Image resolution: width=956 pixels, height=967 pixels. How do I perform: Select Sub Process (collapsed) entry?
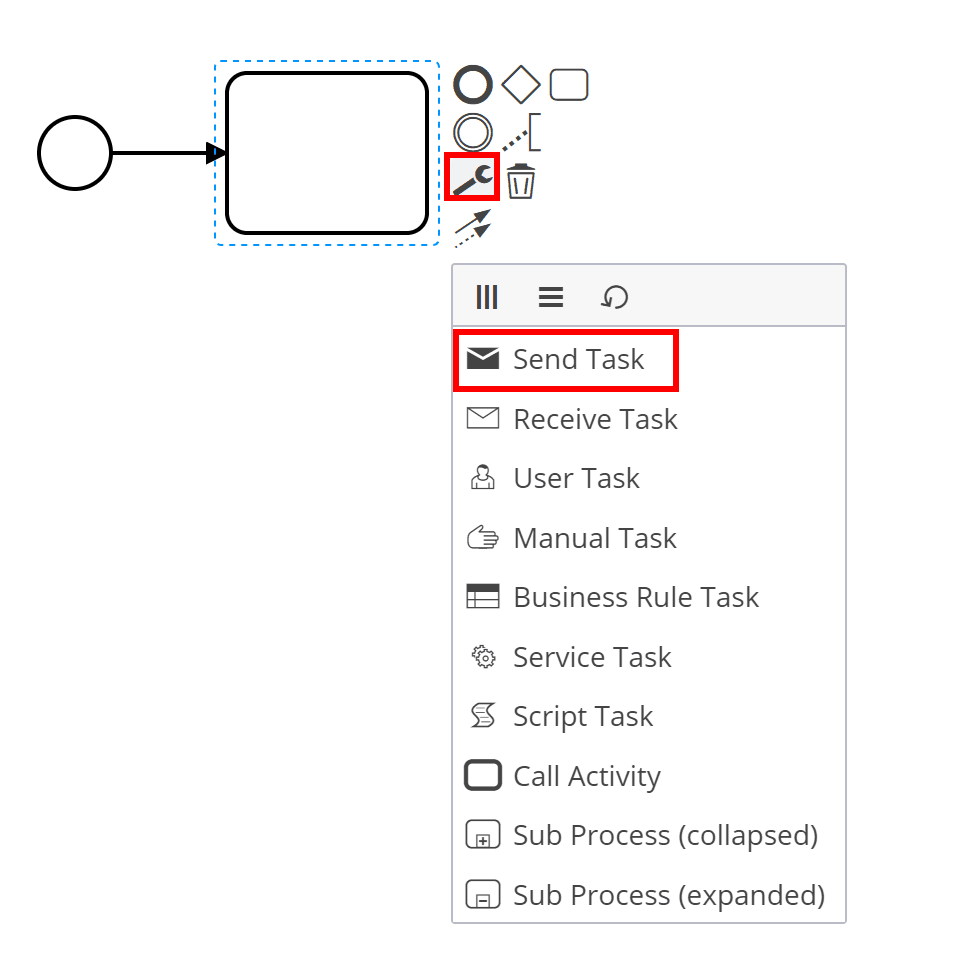(649, 836)
